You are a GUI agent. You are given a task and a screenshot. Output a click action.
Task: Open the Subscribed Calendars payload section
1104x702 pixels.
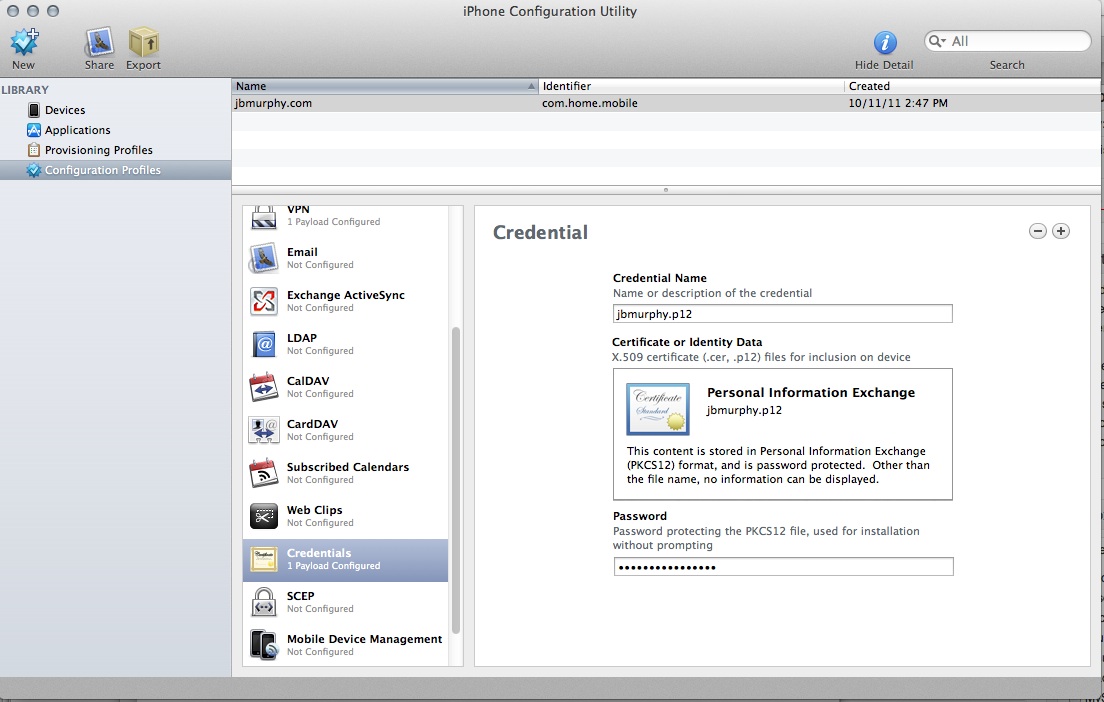346,473
